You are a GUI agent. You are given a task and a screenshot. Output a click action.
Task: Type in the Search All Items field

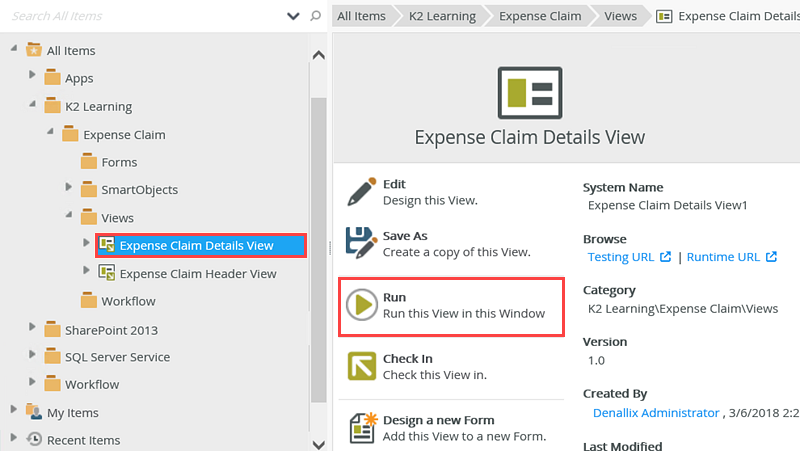(x=140, y=16)
